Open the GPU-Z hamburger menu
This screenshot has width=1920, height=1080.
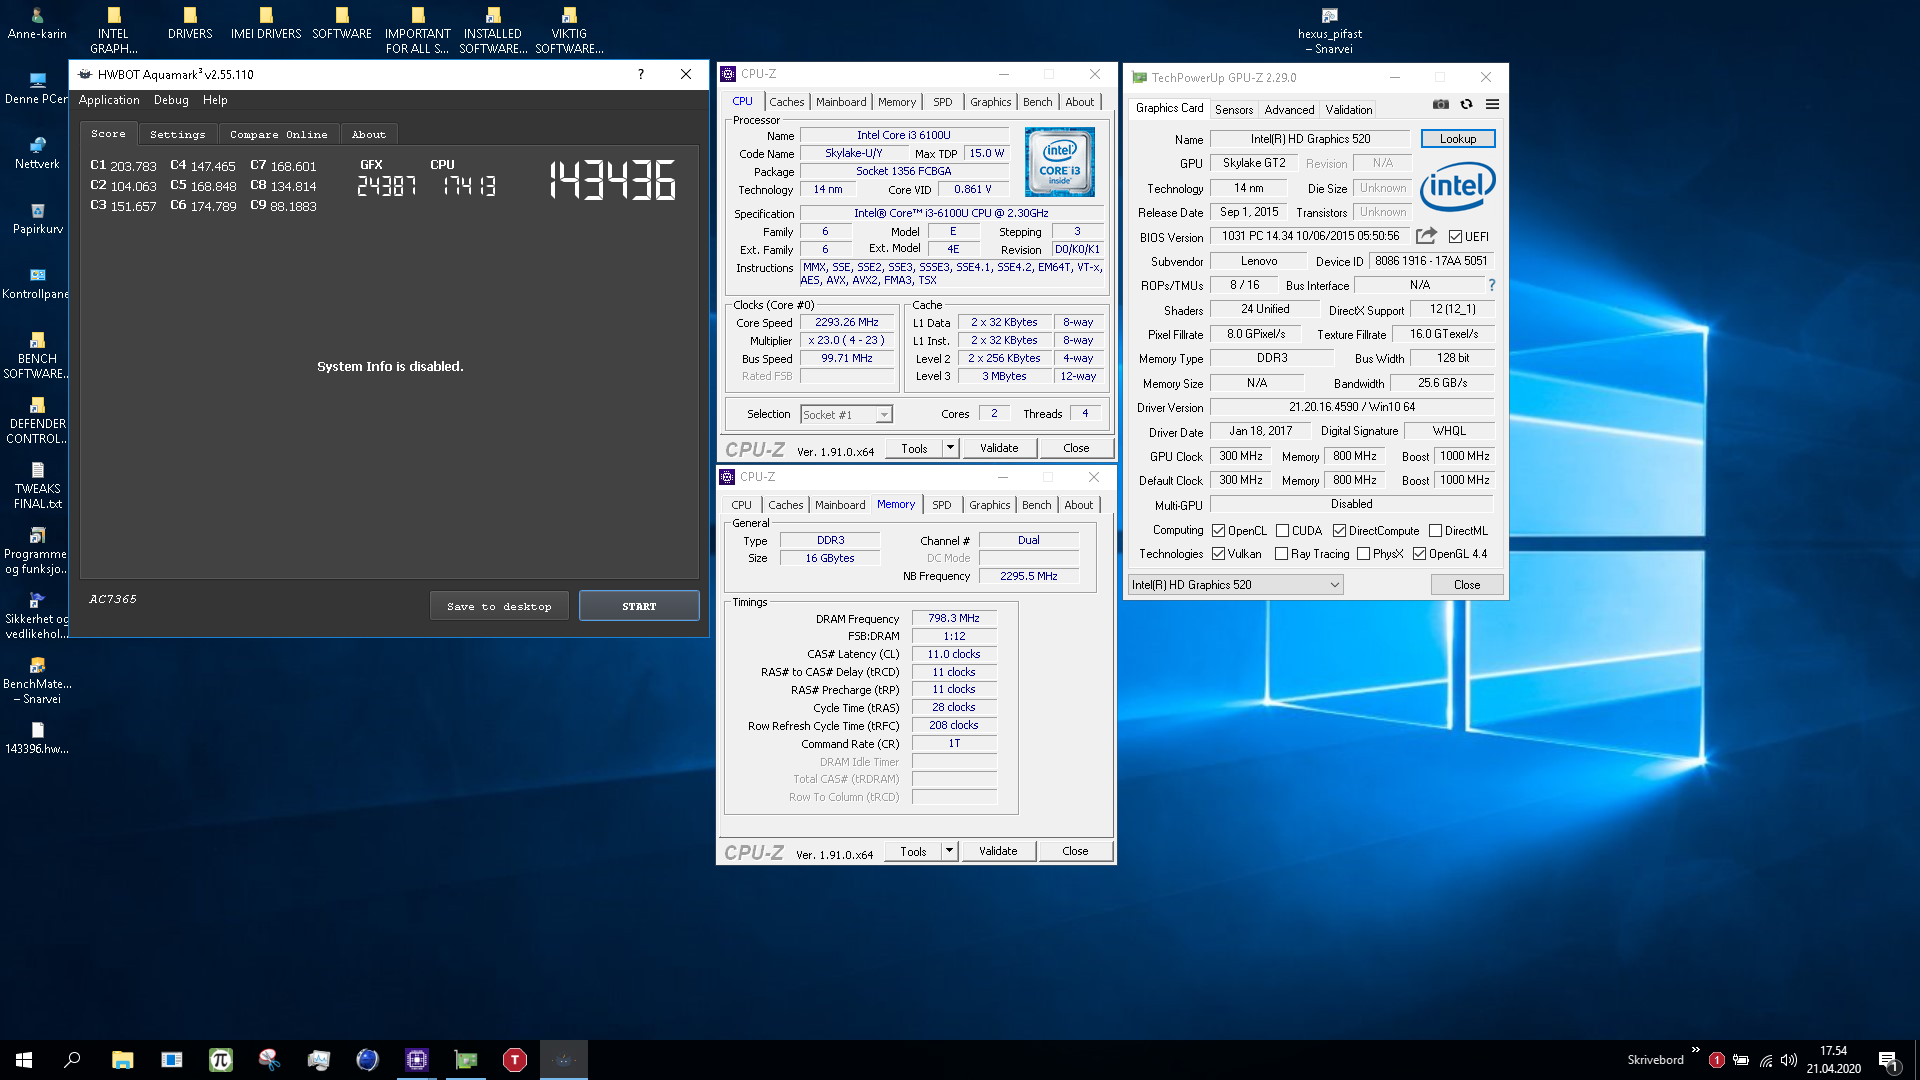1492,104
